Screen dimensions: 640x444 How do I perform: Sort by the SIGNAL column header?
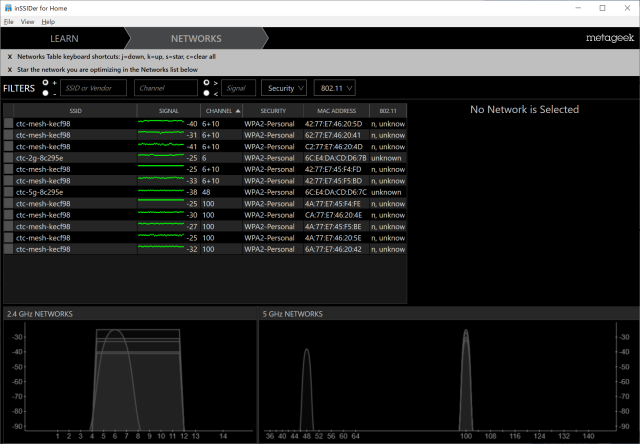coord(169,111)
